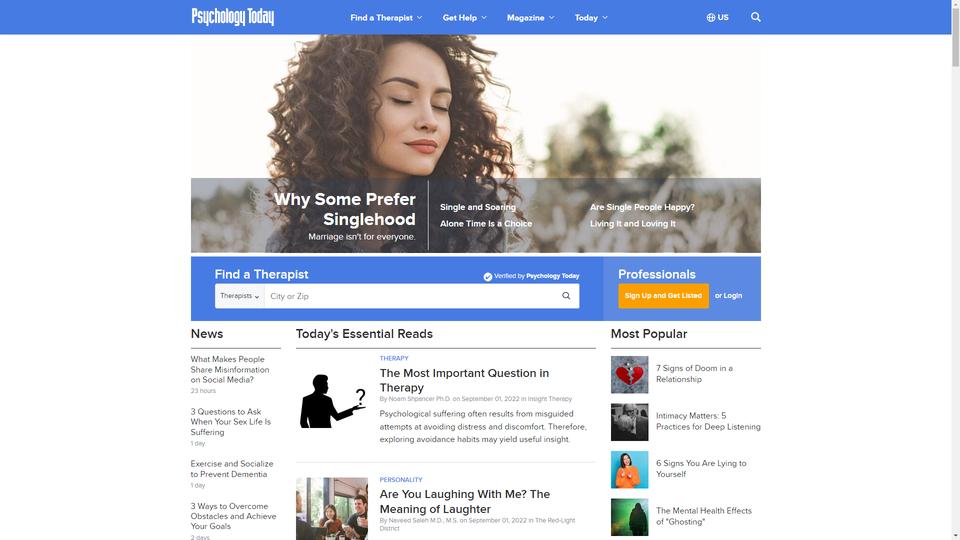Click Sign Up and Get Listed button
The height and width of the screenshot is (540, 960).
point(663,296)
